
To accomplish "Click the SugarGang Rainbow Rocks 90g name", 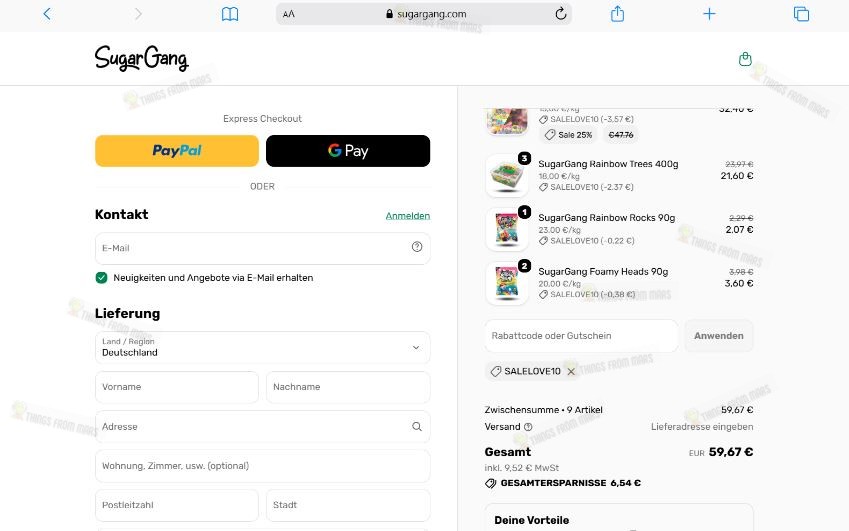I will [x=606, y=218].
